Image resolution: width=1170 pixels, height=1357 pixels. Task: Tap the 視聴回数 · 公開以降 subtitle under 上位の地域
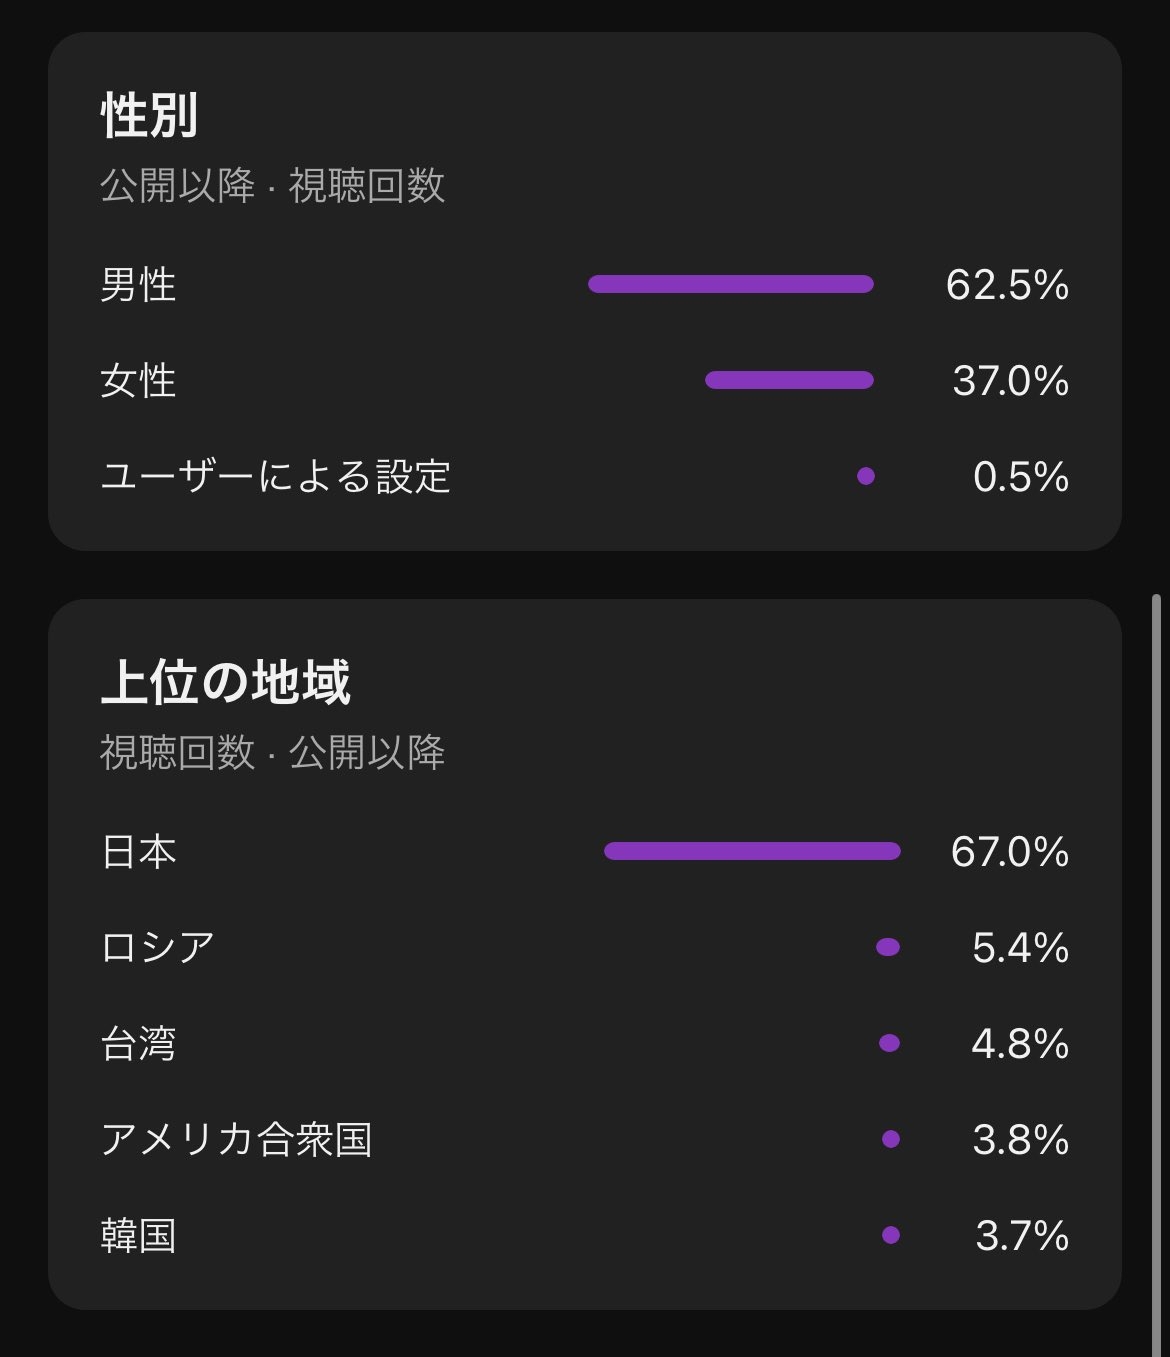(272, 753)
